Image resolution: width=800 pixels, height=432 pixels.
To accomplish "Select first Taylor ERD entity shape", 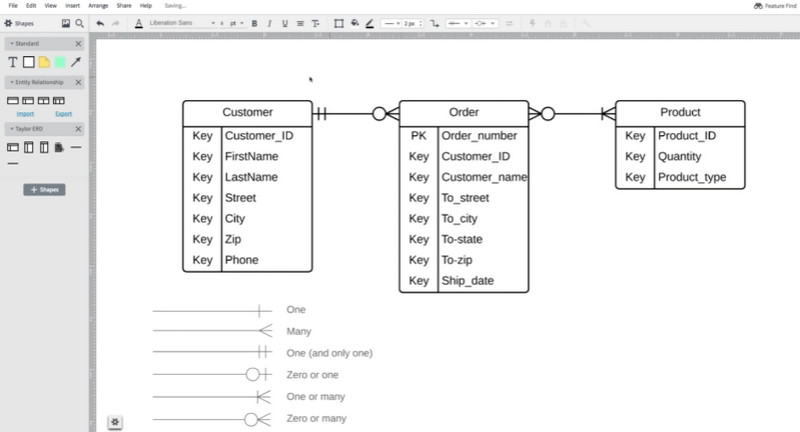I will 13,148.
